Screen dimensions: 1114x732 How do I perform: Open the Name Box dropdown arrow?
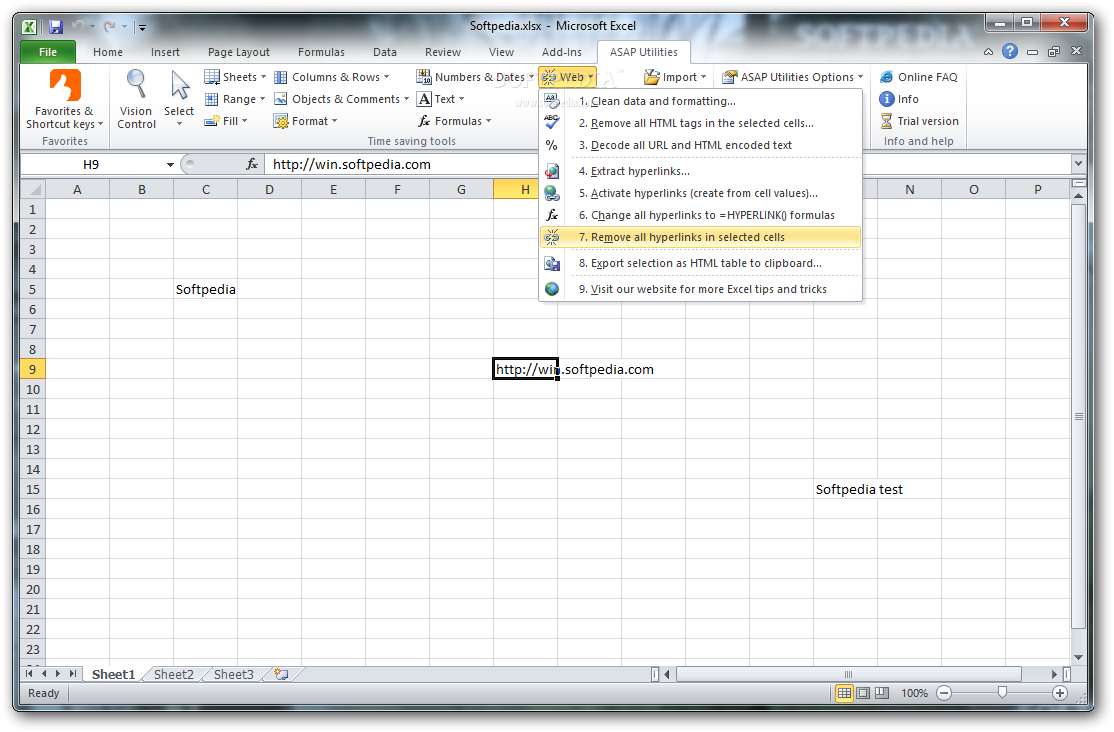[x=171, y=164]
